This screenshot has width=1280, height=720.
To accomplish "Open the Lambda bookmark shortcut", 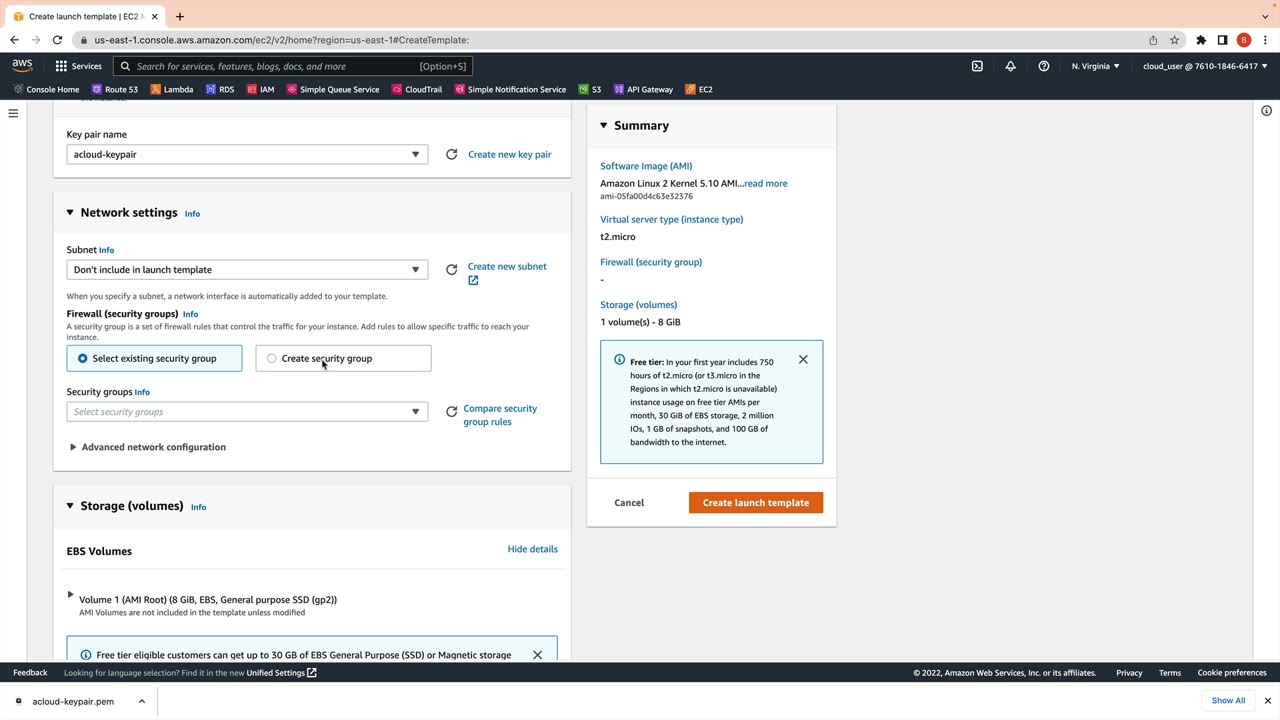I will [172, 89].
